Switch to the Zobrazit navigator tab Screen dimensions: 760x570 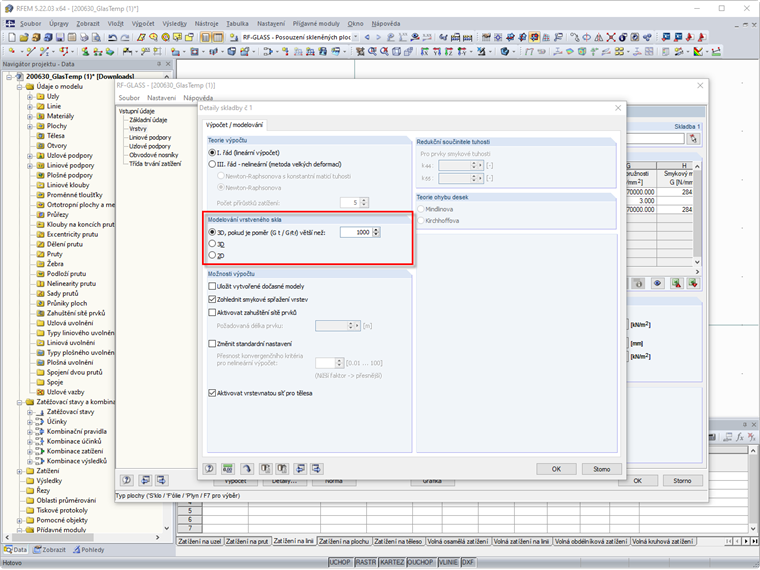pos(49,550)
